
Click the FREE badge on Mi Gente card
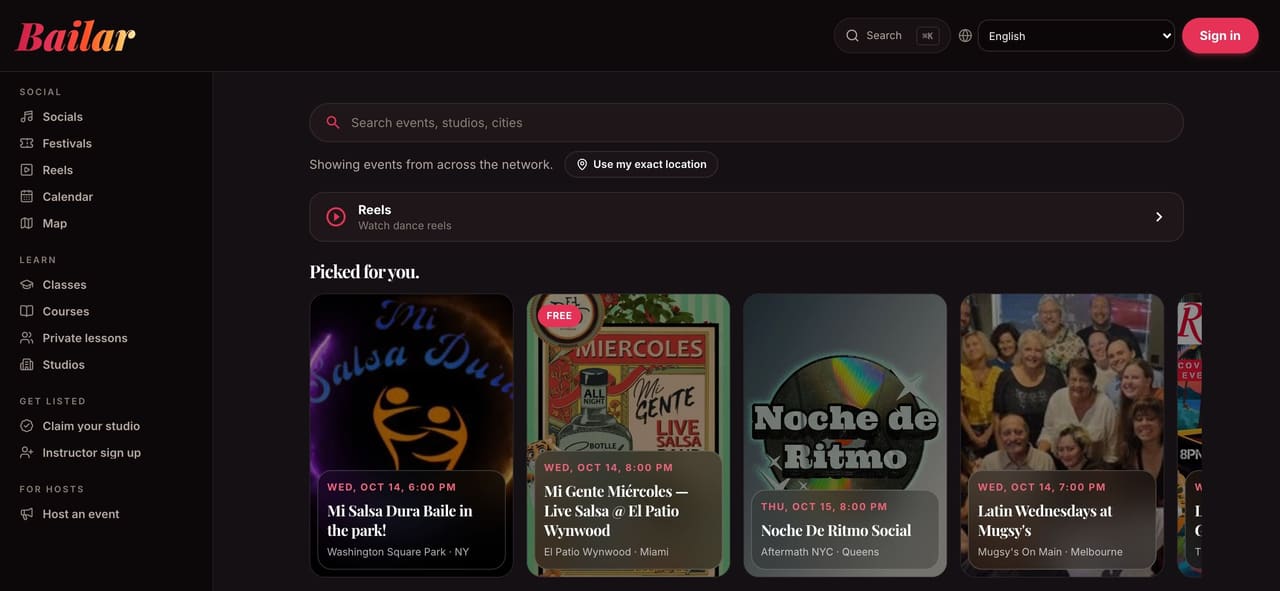tap(559, 316)
